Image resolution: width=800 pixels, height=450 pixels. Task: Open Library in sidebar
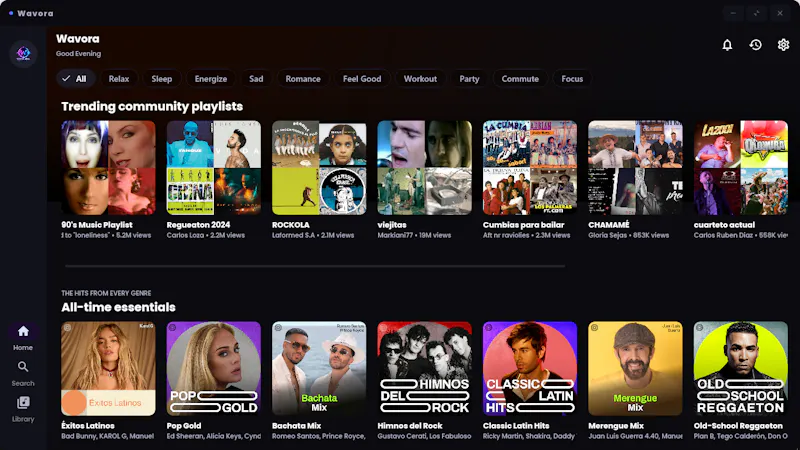click(23, 409)
